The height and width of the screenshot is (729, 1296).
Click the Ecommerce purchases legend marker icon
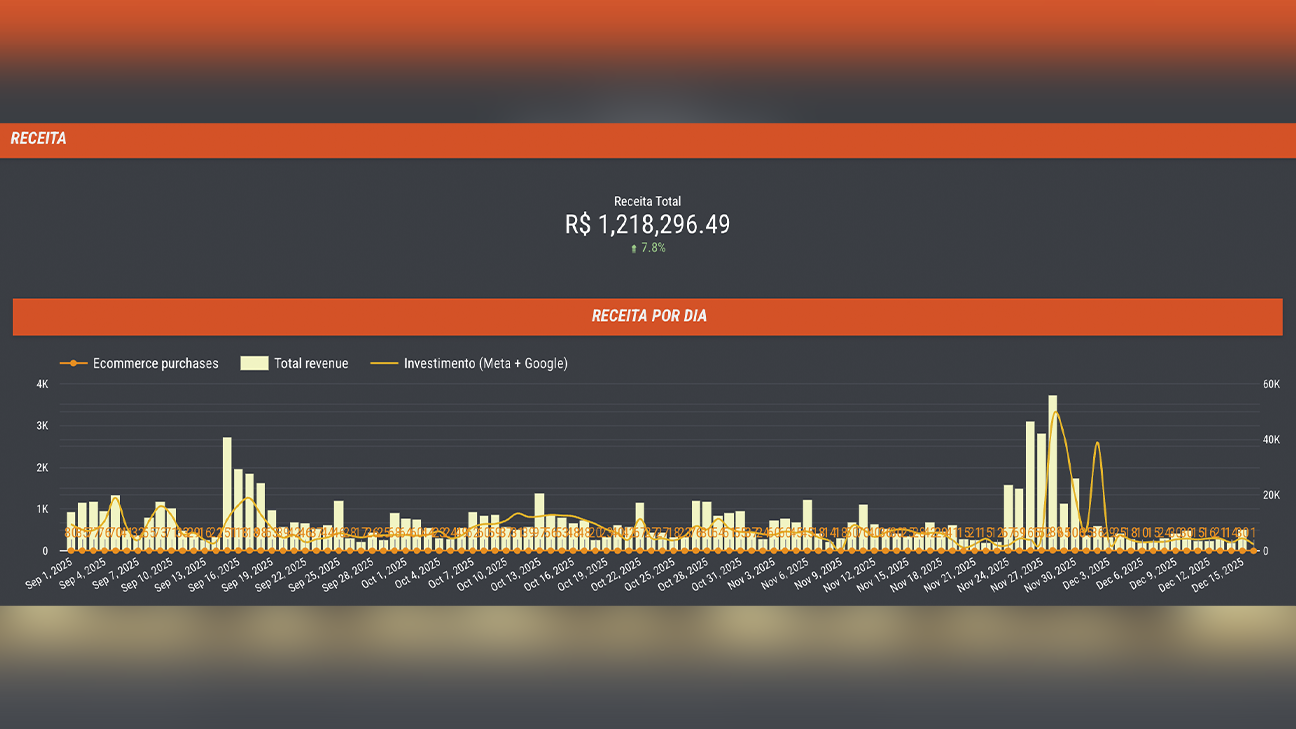click(x=72, y=364)
